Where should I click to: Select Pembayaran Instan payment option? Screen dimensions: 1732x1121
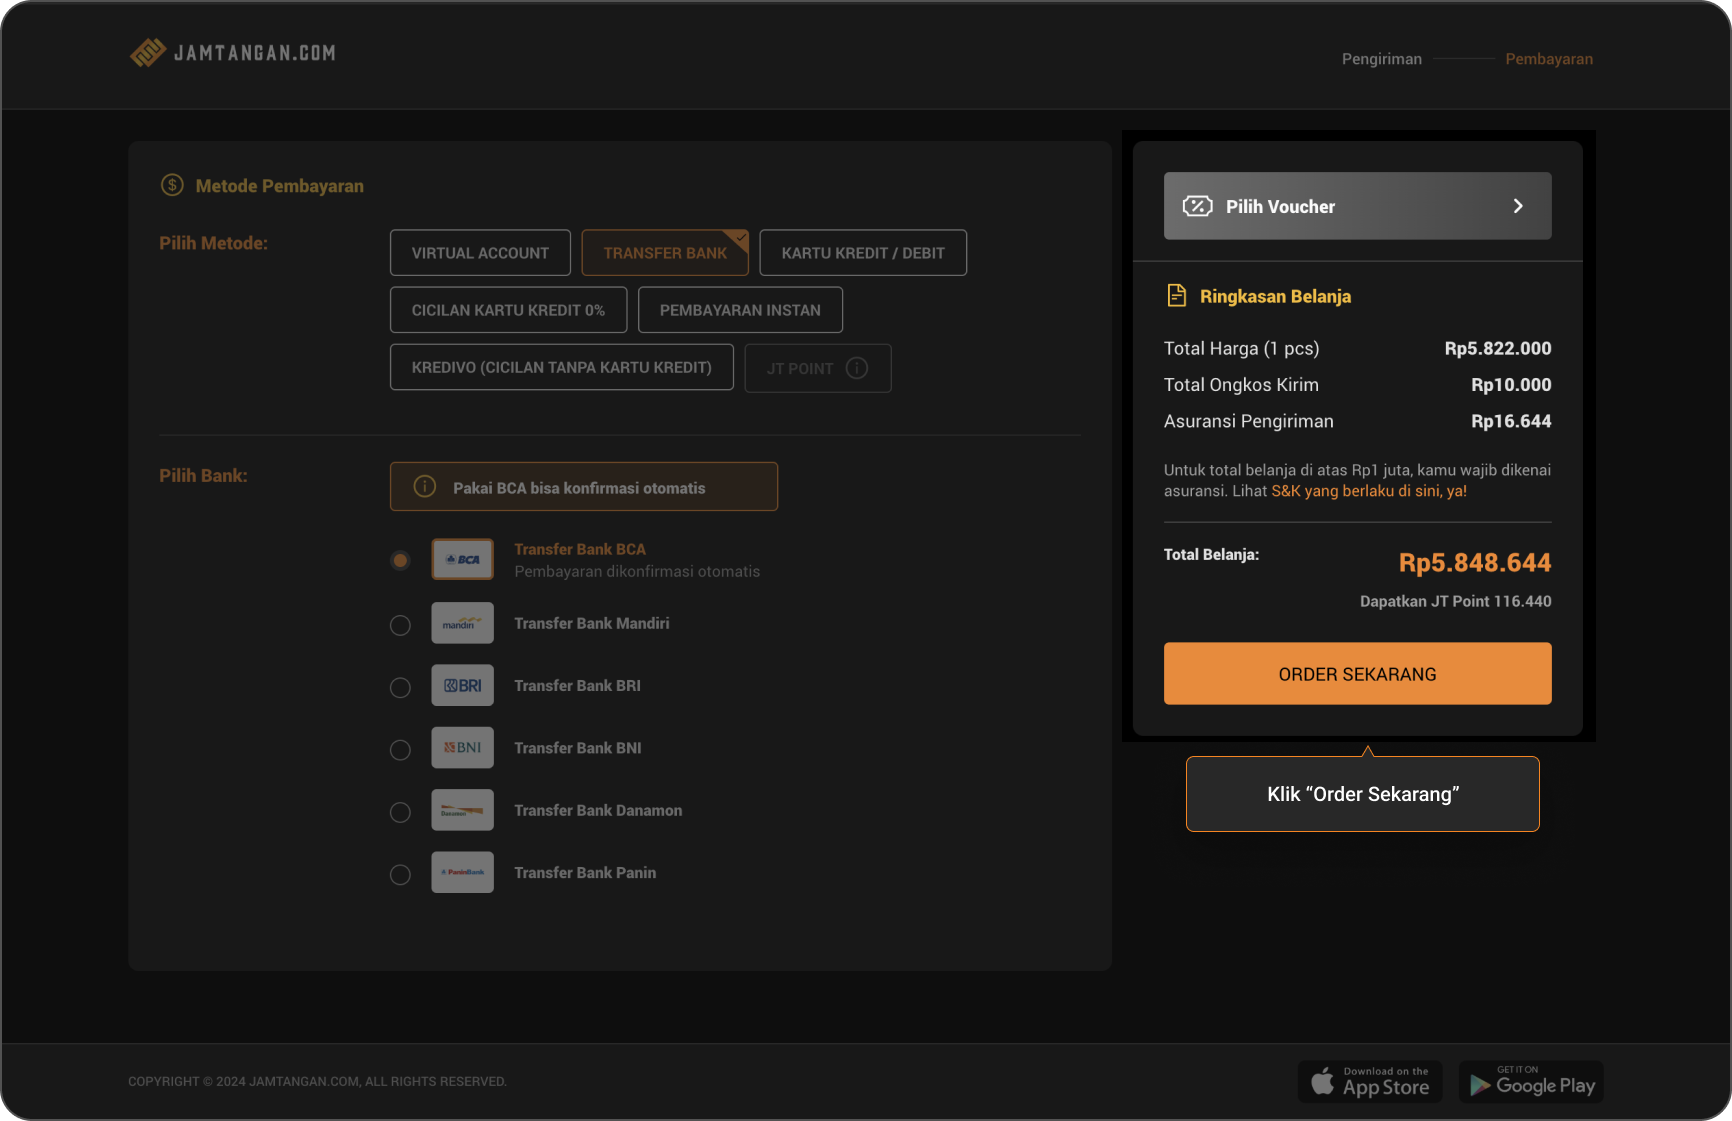[740, 310]
